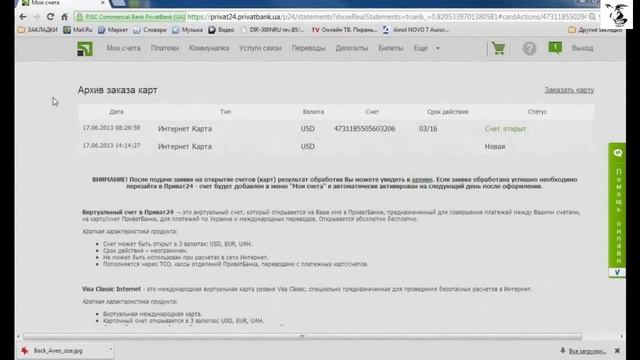The image size is (640, 360).
Task: Open the shopping cart icon
Action: pos(498,48)
